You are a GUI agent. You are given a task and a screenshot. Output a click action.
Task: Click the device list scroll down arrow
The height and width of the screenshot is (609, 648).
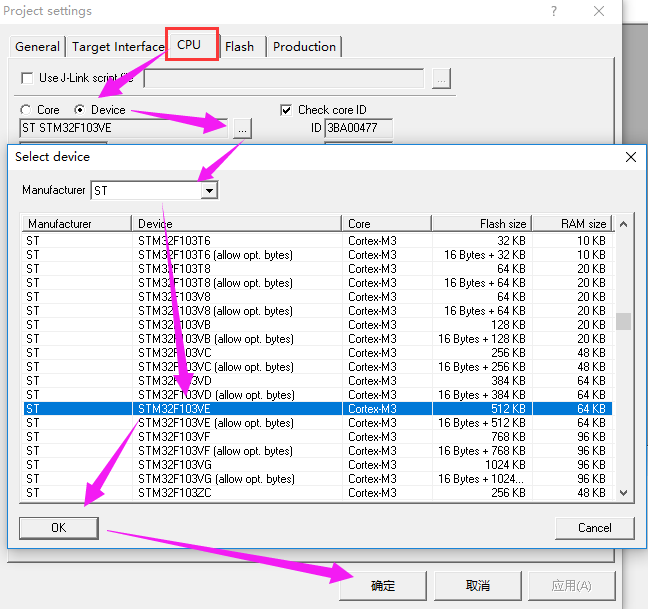point(624,492)
